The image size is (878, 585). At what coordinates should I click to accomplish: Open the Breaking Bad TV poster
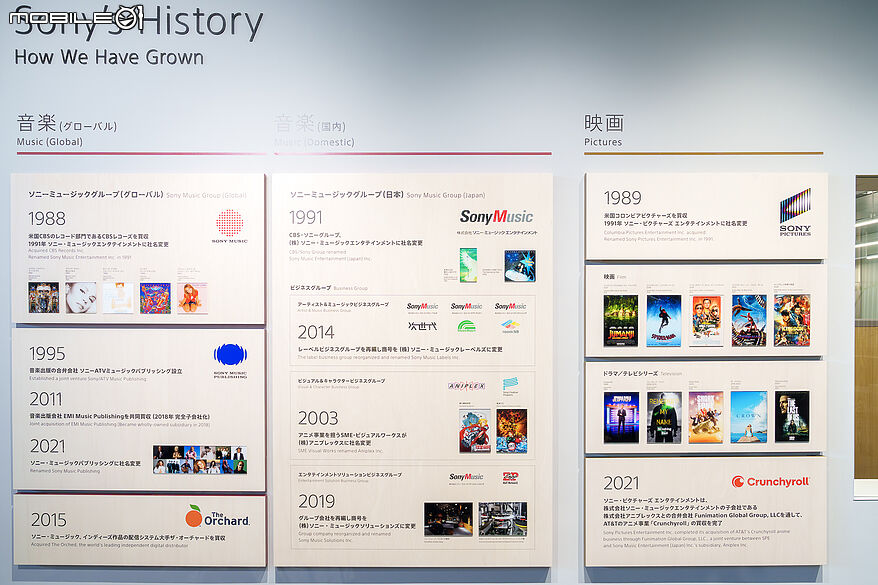[664, 418]
